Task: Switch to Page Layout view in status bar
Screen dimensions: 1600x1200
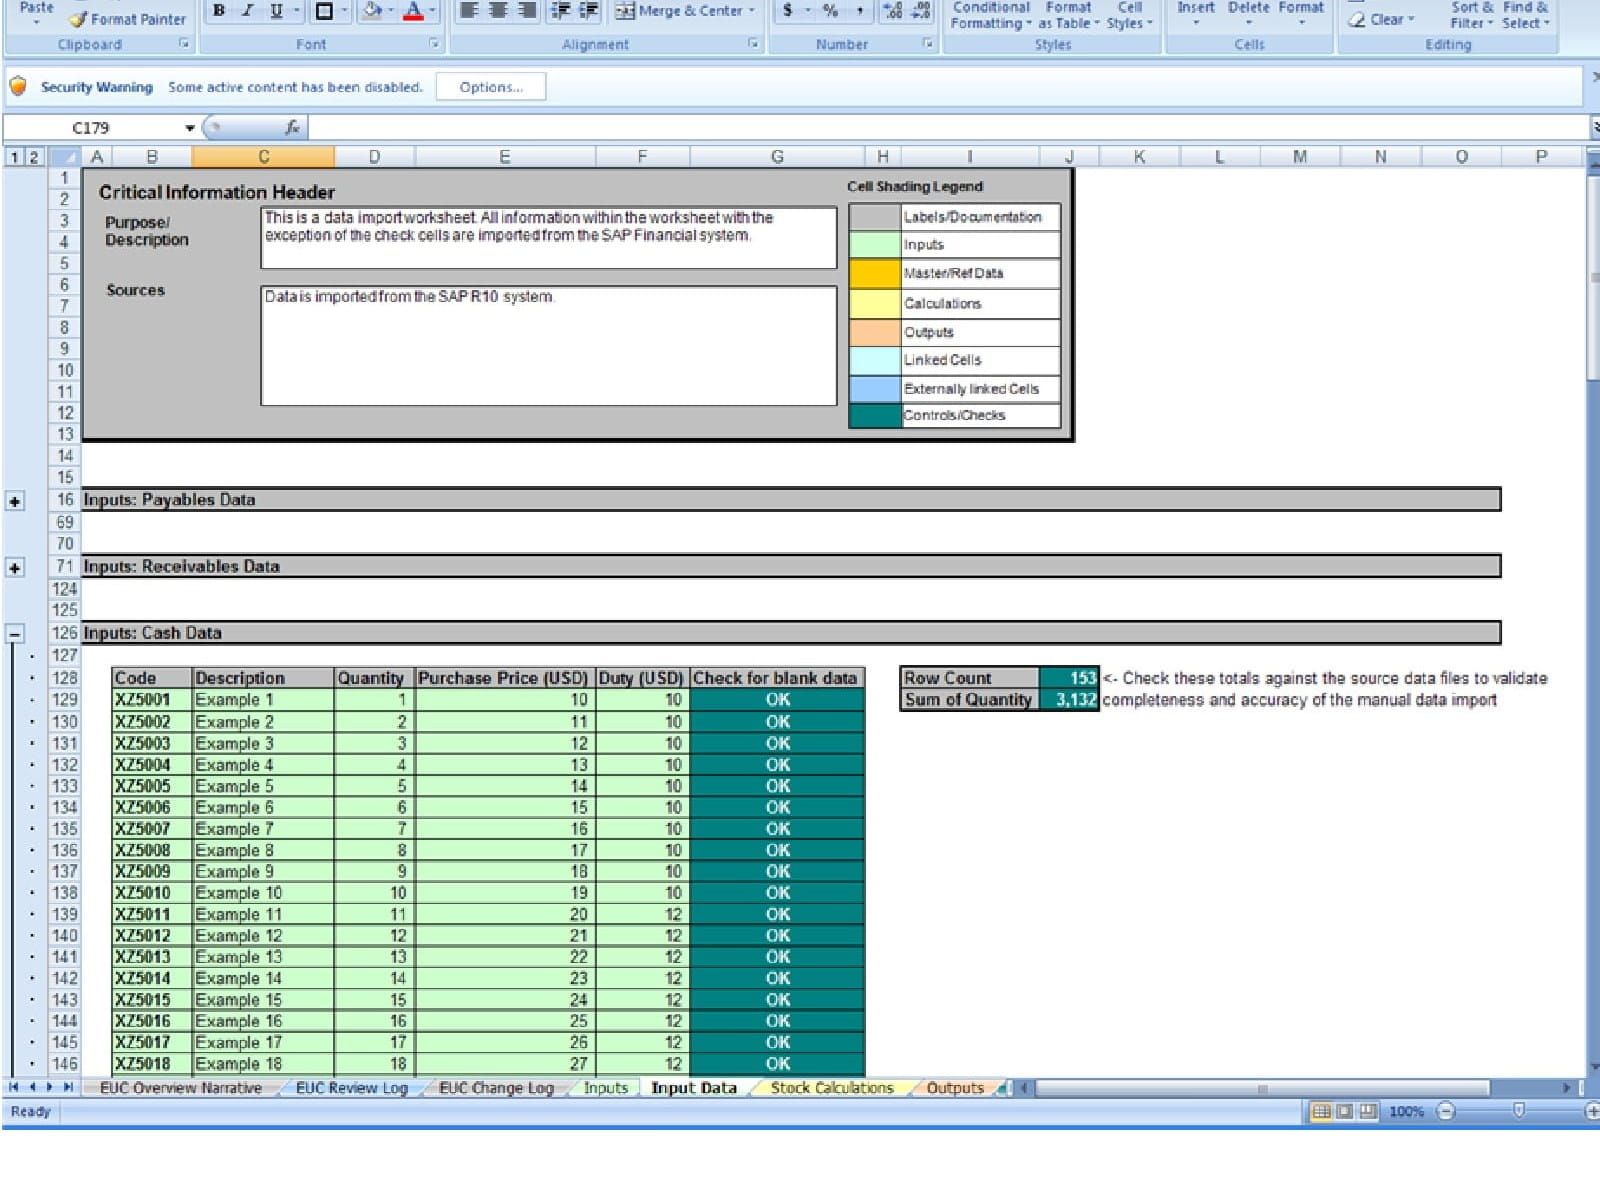Action: 1344,1111
